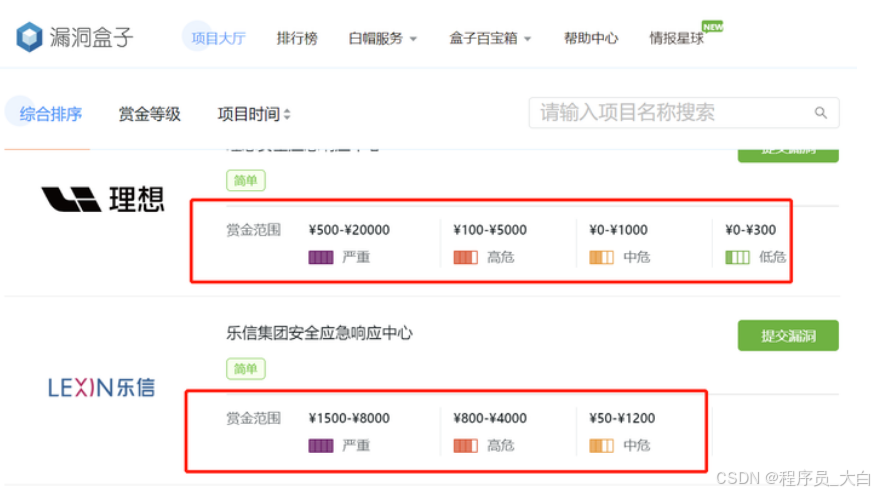Viewport: 876px width, 493px height.
Task: Click the search magnifier icon
Action: pos(820,113)
